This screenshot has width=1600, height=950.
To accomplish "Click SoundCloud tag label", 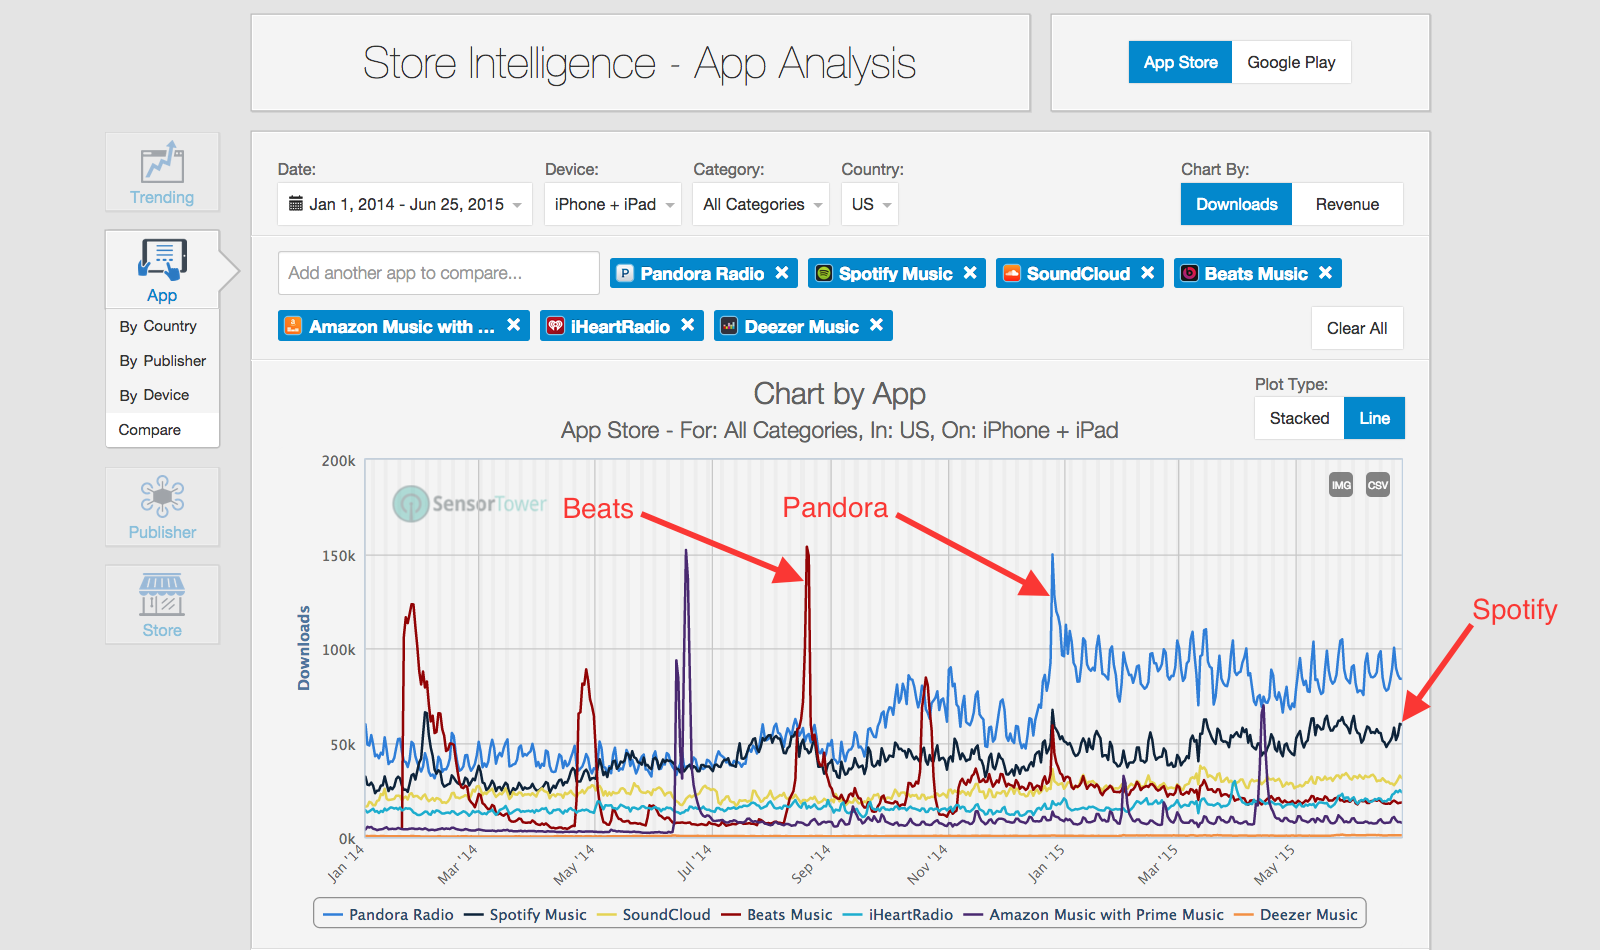I will 1078,273.
